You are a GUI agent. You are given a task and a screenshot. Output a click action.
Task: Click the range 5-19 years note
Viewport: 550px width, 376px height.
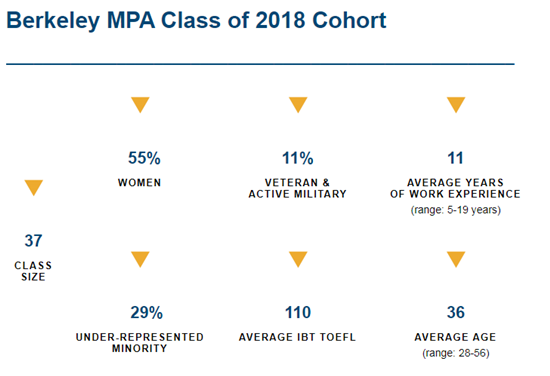[456, 210]
